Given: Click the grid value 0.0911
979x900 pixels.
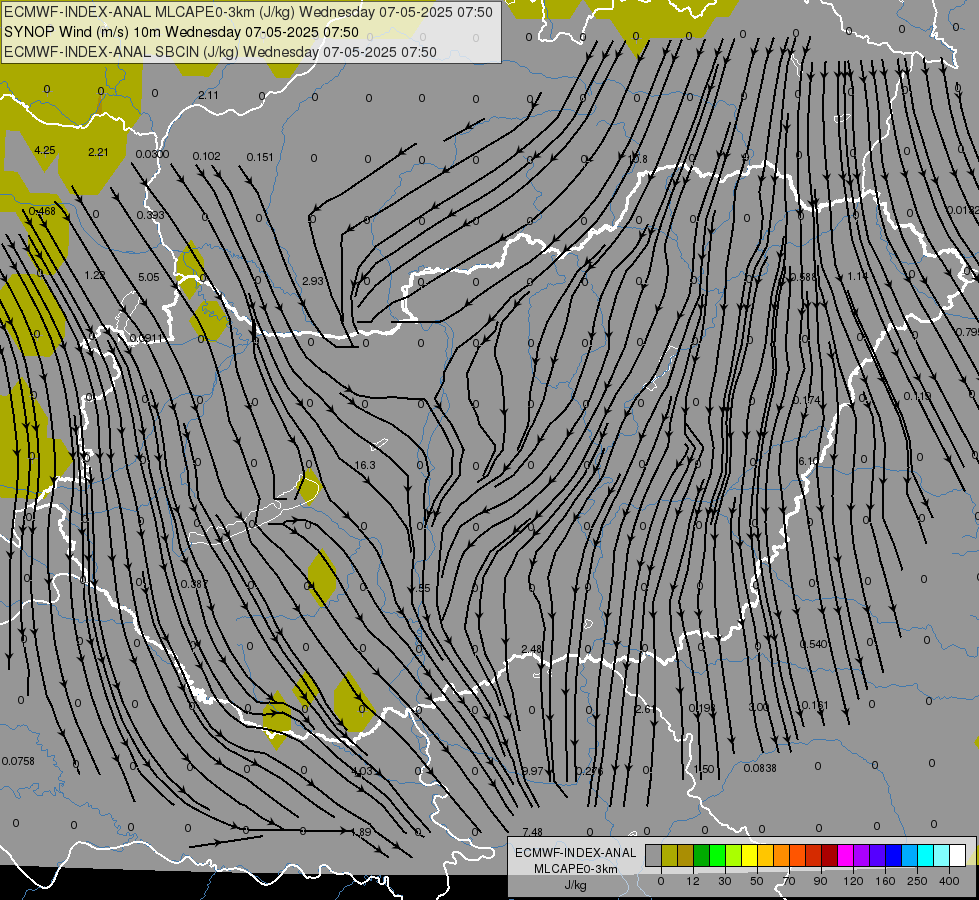Looking at the screenshot, I should 145,339.
